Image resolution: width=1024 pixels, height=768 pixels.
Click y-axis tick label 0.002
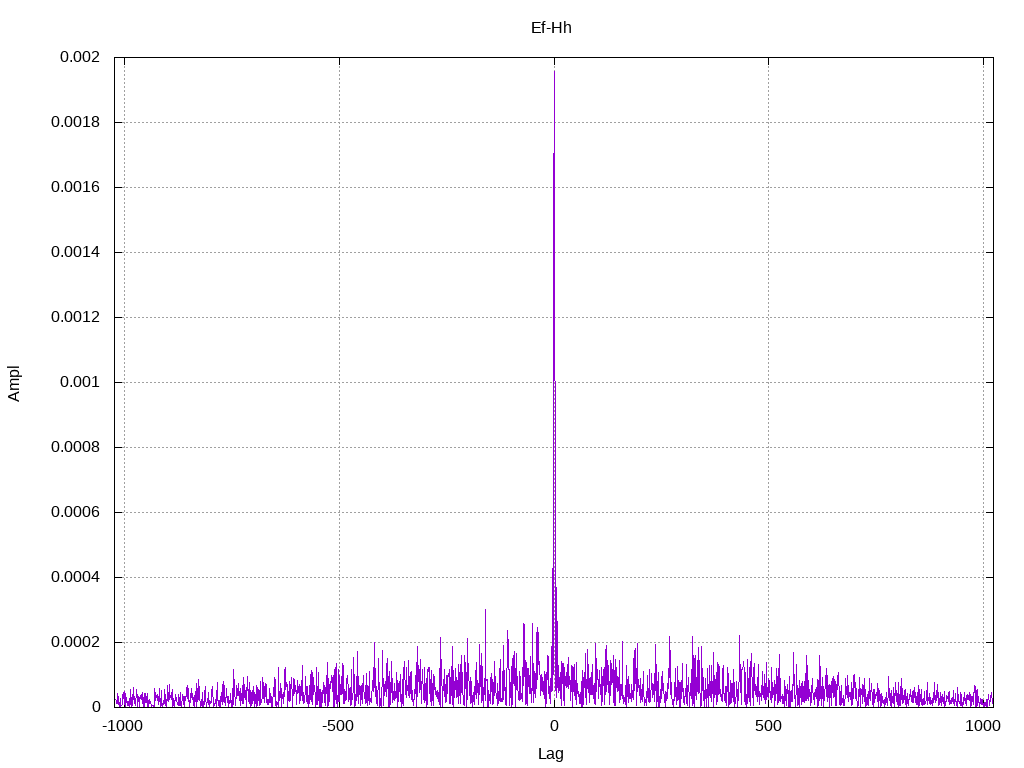click(x=80, y=57)
